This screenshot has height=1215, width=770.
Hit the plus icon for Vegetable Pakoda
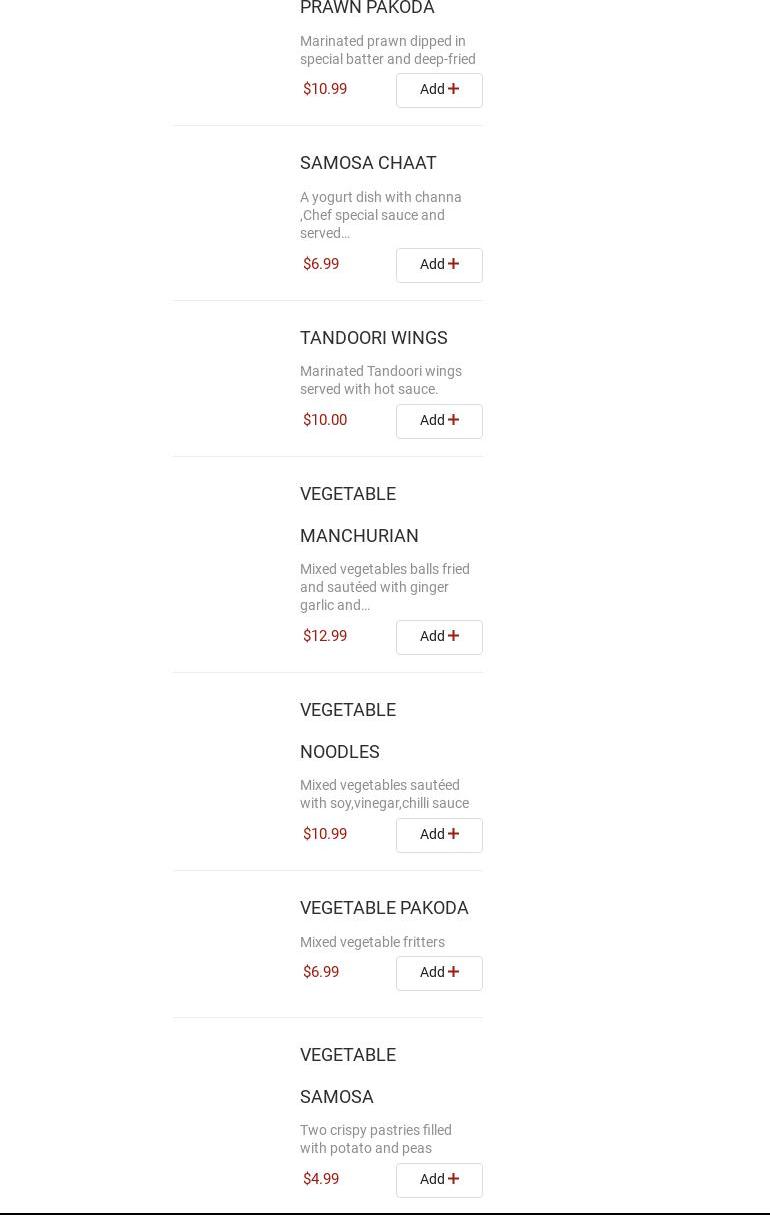pyautogui.click(x=454, y=972)
